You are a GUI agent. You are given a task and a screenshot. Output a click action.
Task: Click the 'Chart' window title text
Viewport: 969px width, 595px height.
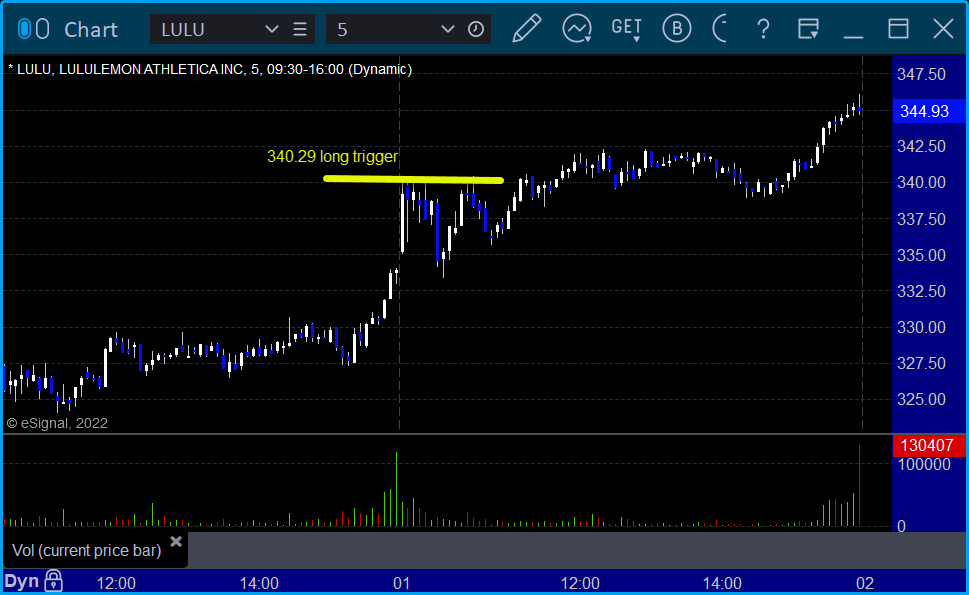pos(91,30)
